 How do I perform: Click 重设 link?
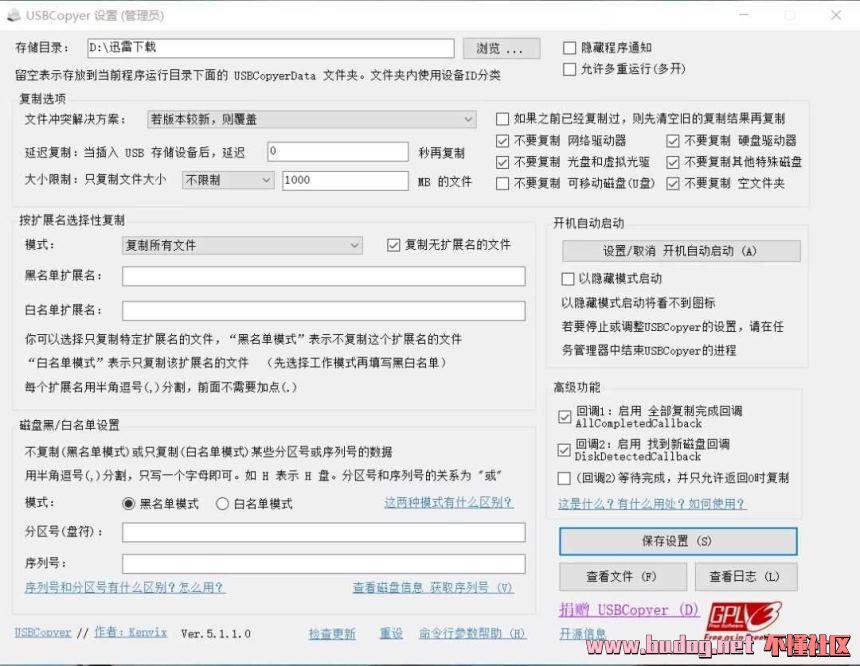391,634
